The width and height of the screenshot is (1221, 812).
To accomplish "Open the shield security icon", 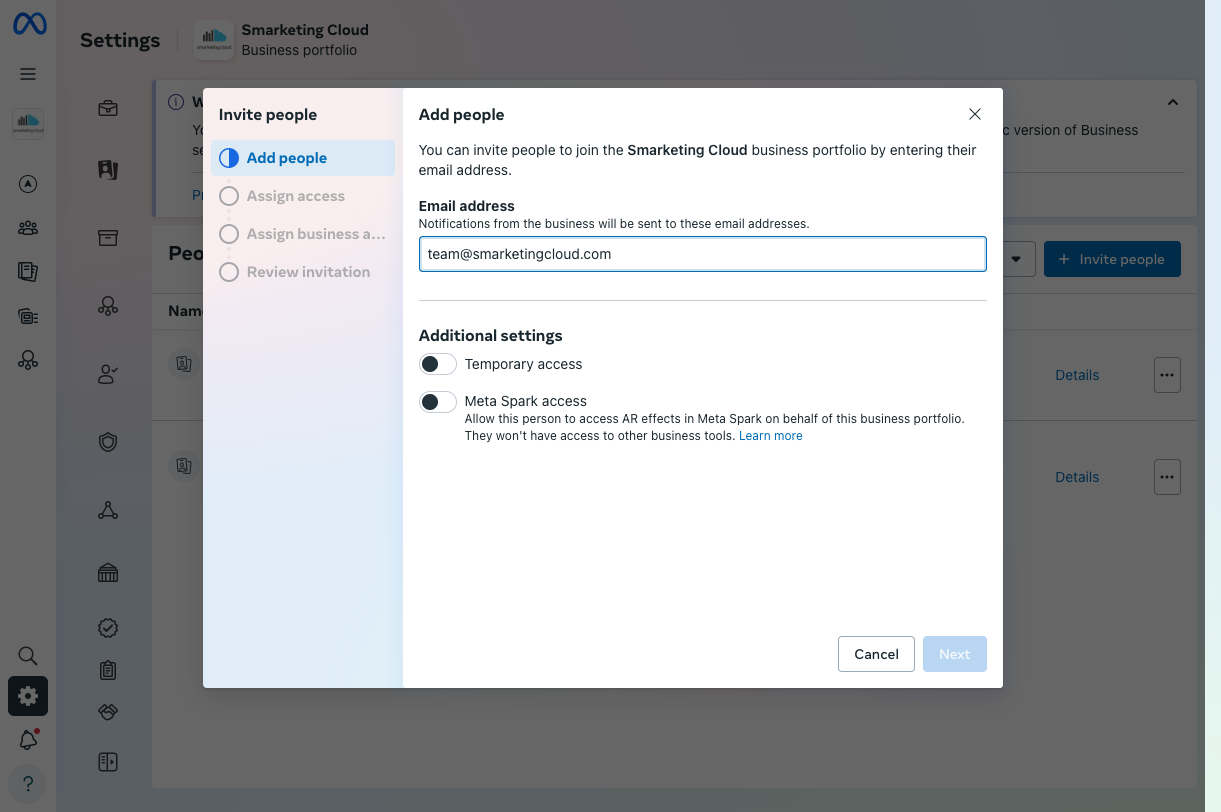I will (108, 442).
